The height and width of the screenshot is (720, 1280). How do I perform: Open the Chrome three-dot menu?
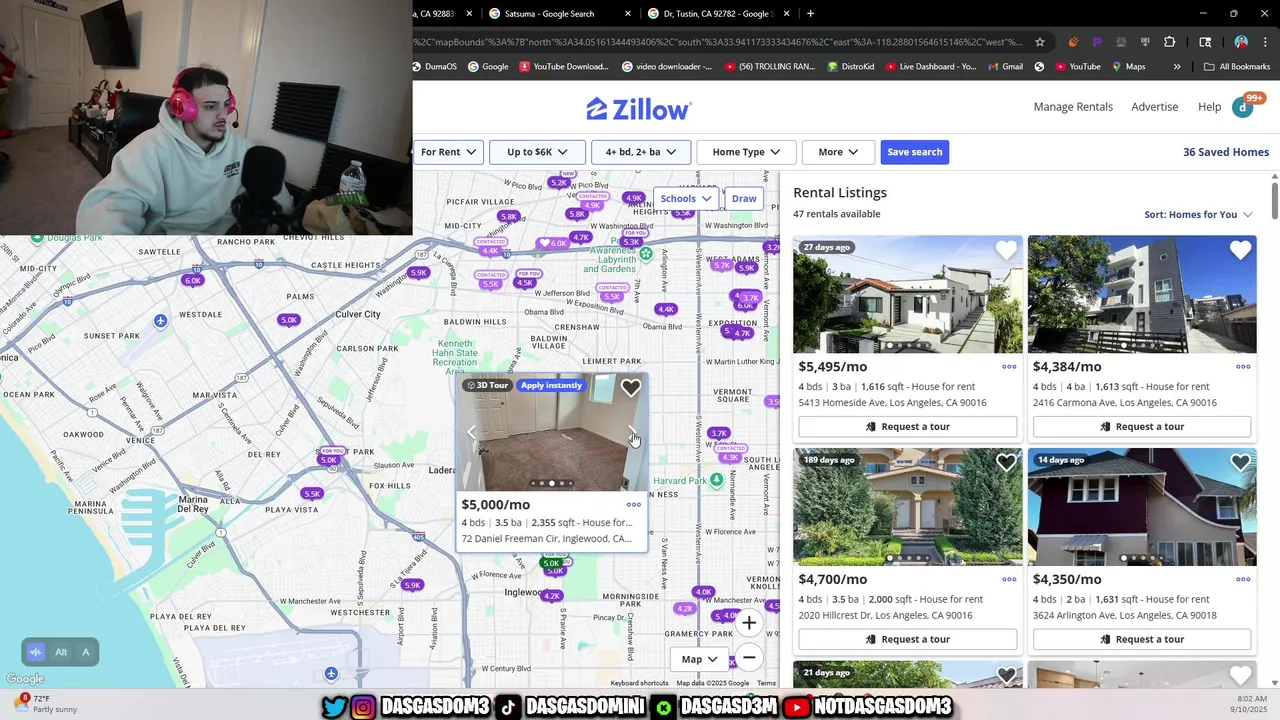[1266, 42]
